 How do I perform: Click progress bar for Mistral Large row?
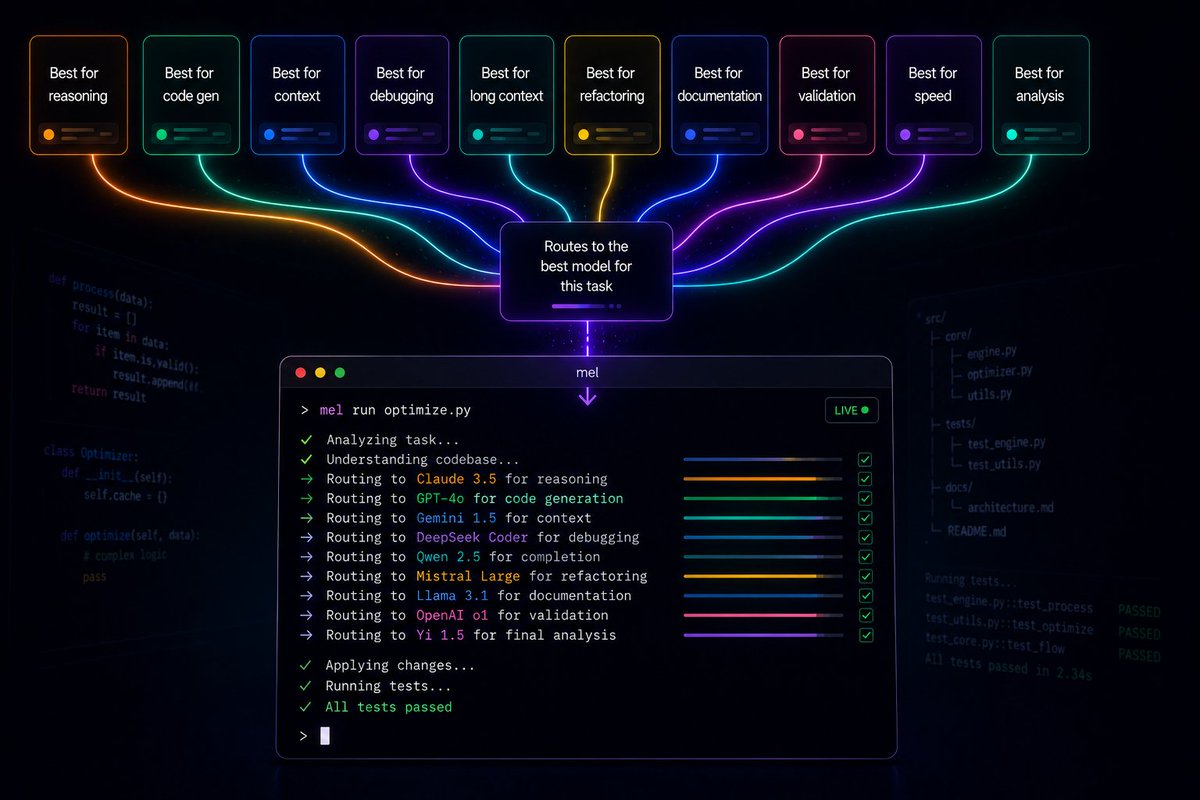pos(762,576)
